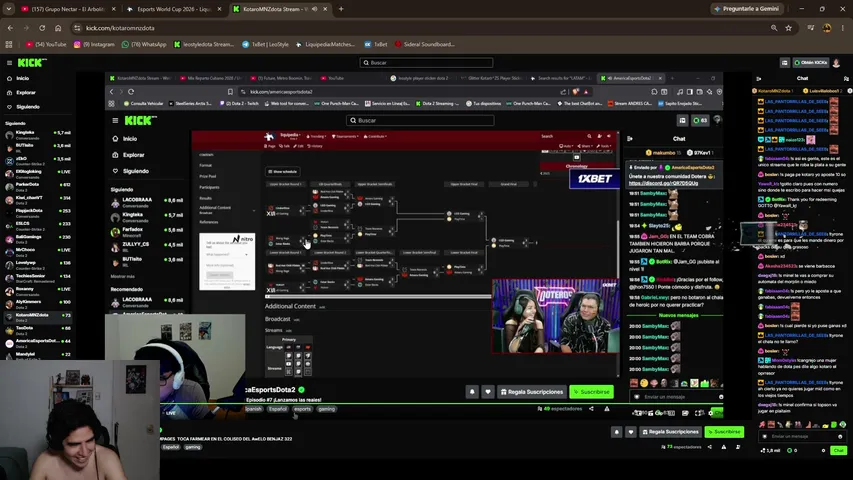Collapse the chat panel with arrow icon
The image size is (853, 480).
coord(758,78)
